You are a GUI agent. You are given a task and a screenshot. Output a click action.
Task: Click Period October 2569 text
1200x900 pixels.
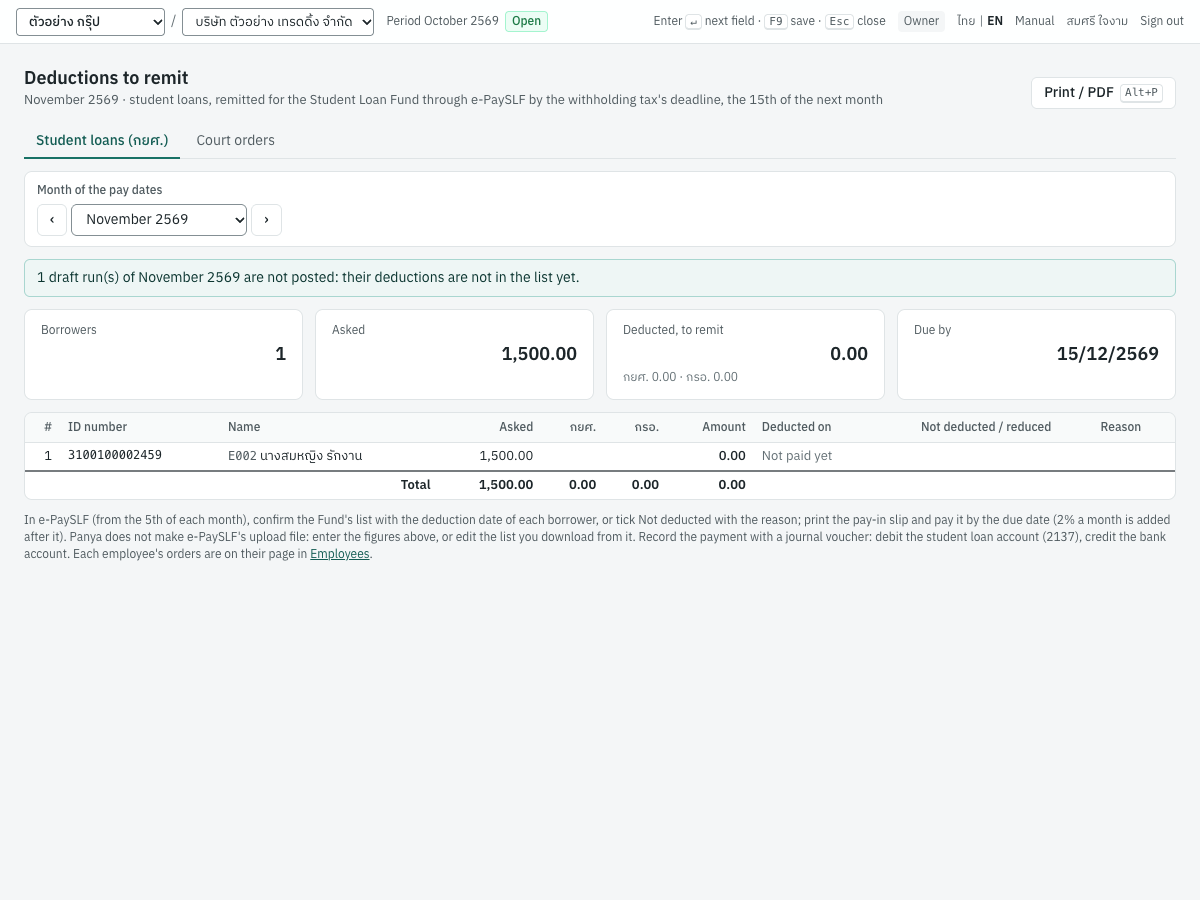[442, 21]
